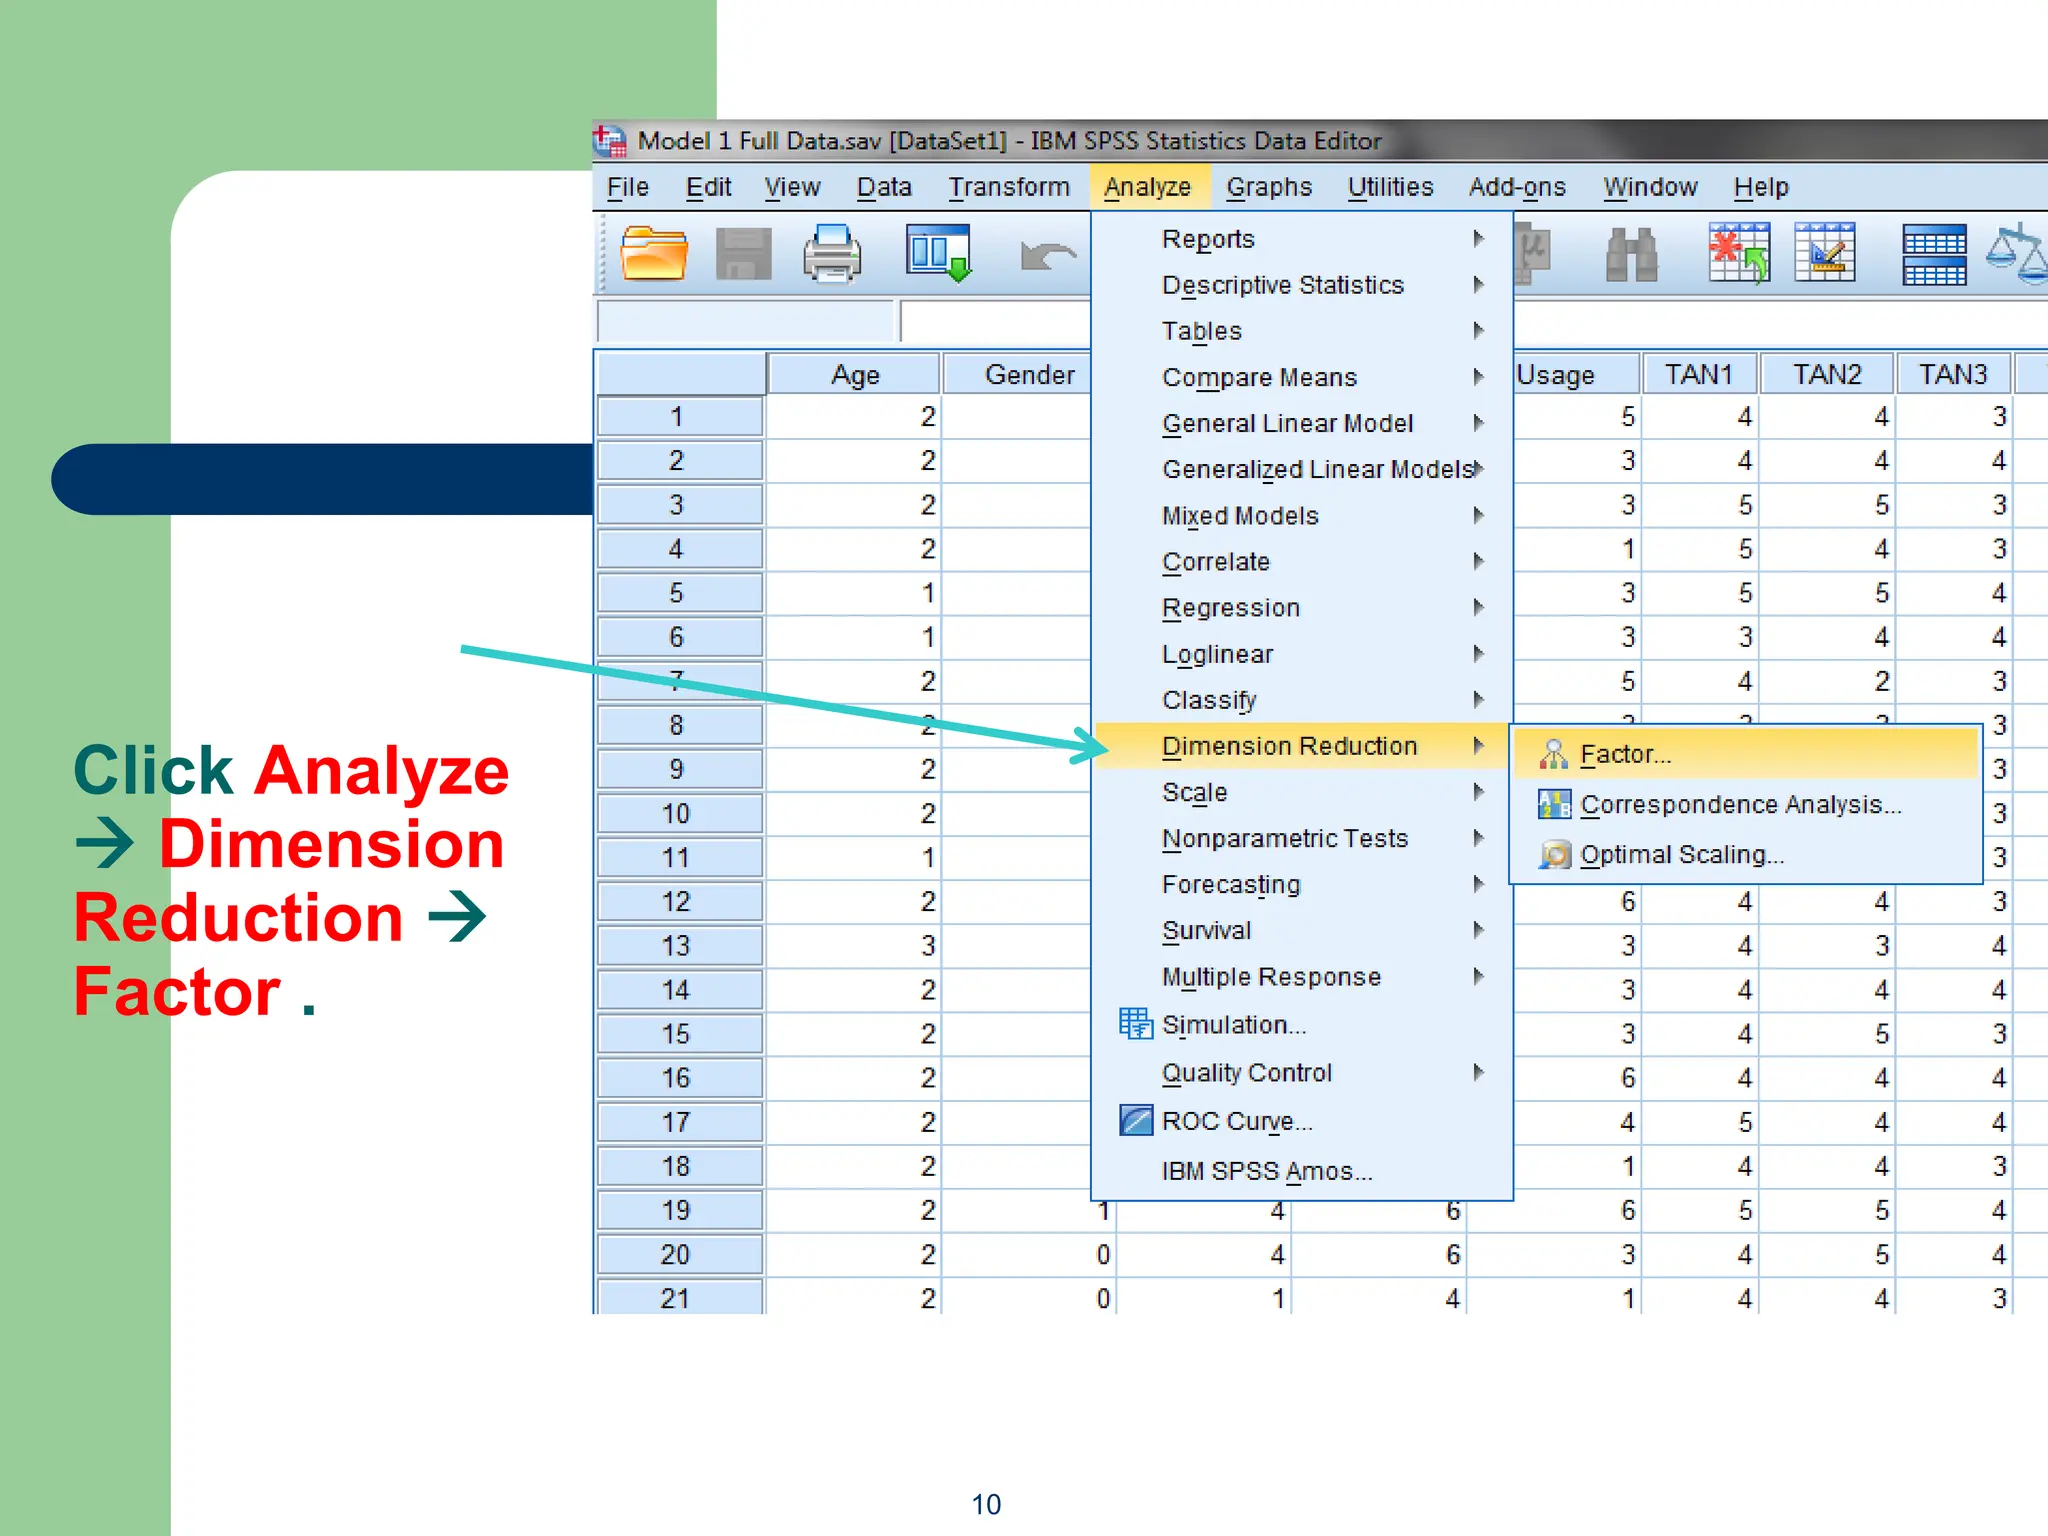Expand the Correlate submenu arrow
This screenshot has width=2048, height=1536.
click(1478, 561)
